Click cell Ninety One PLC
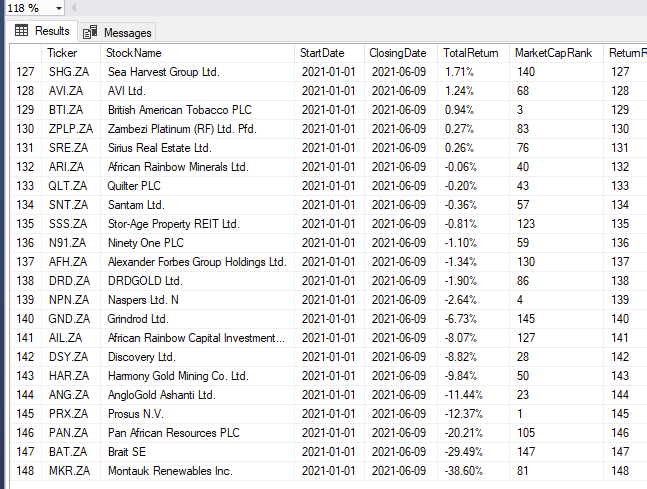647x489 pixels. click(198, 243)
